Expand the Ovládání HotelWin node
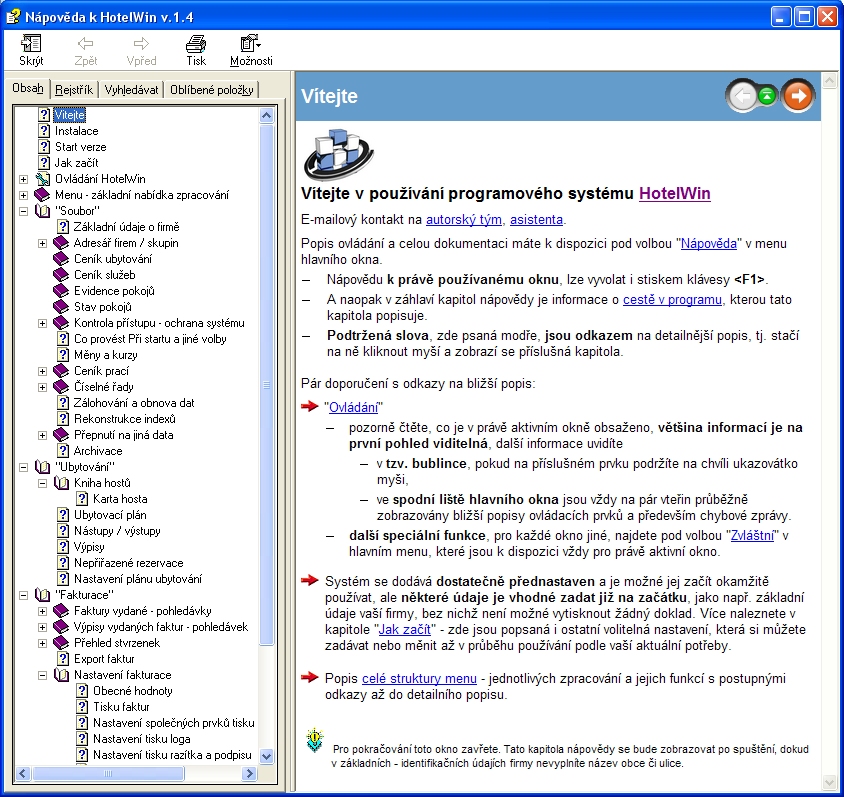Viewport: 844px width, 797px height. (23, 179)
